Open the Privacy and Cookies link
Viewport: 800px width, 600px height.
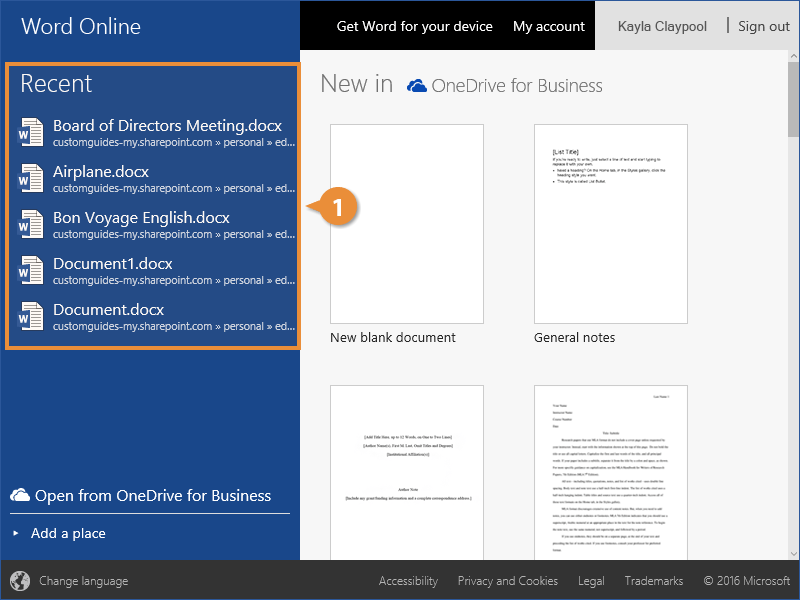point(507,581)
